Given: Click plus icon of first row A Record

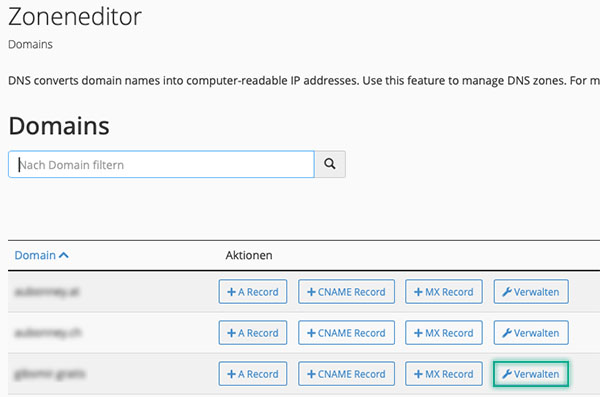Looking at the screenshot, I should tap(231, 292).
